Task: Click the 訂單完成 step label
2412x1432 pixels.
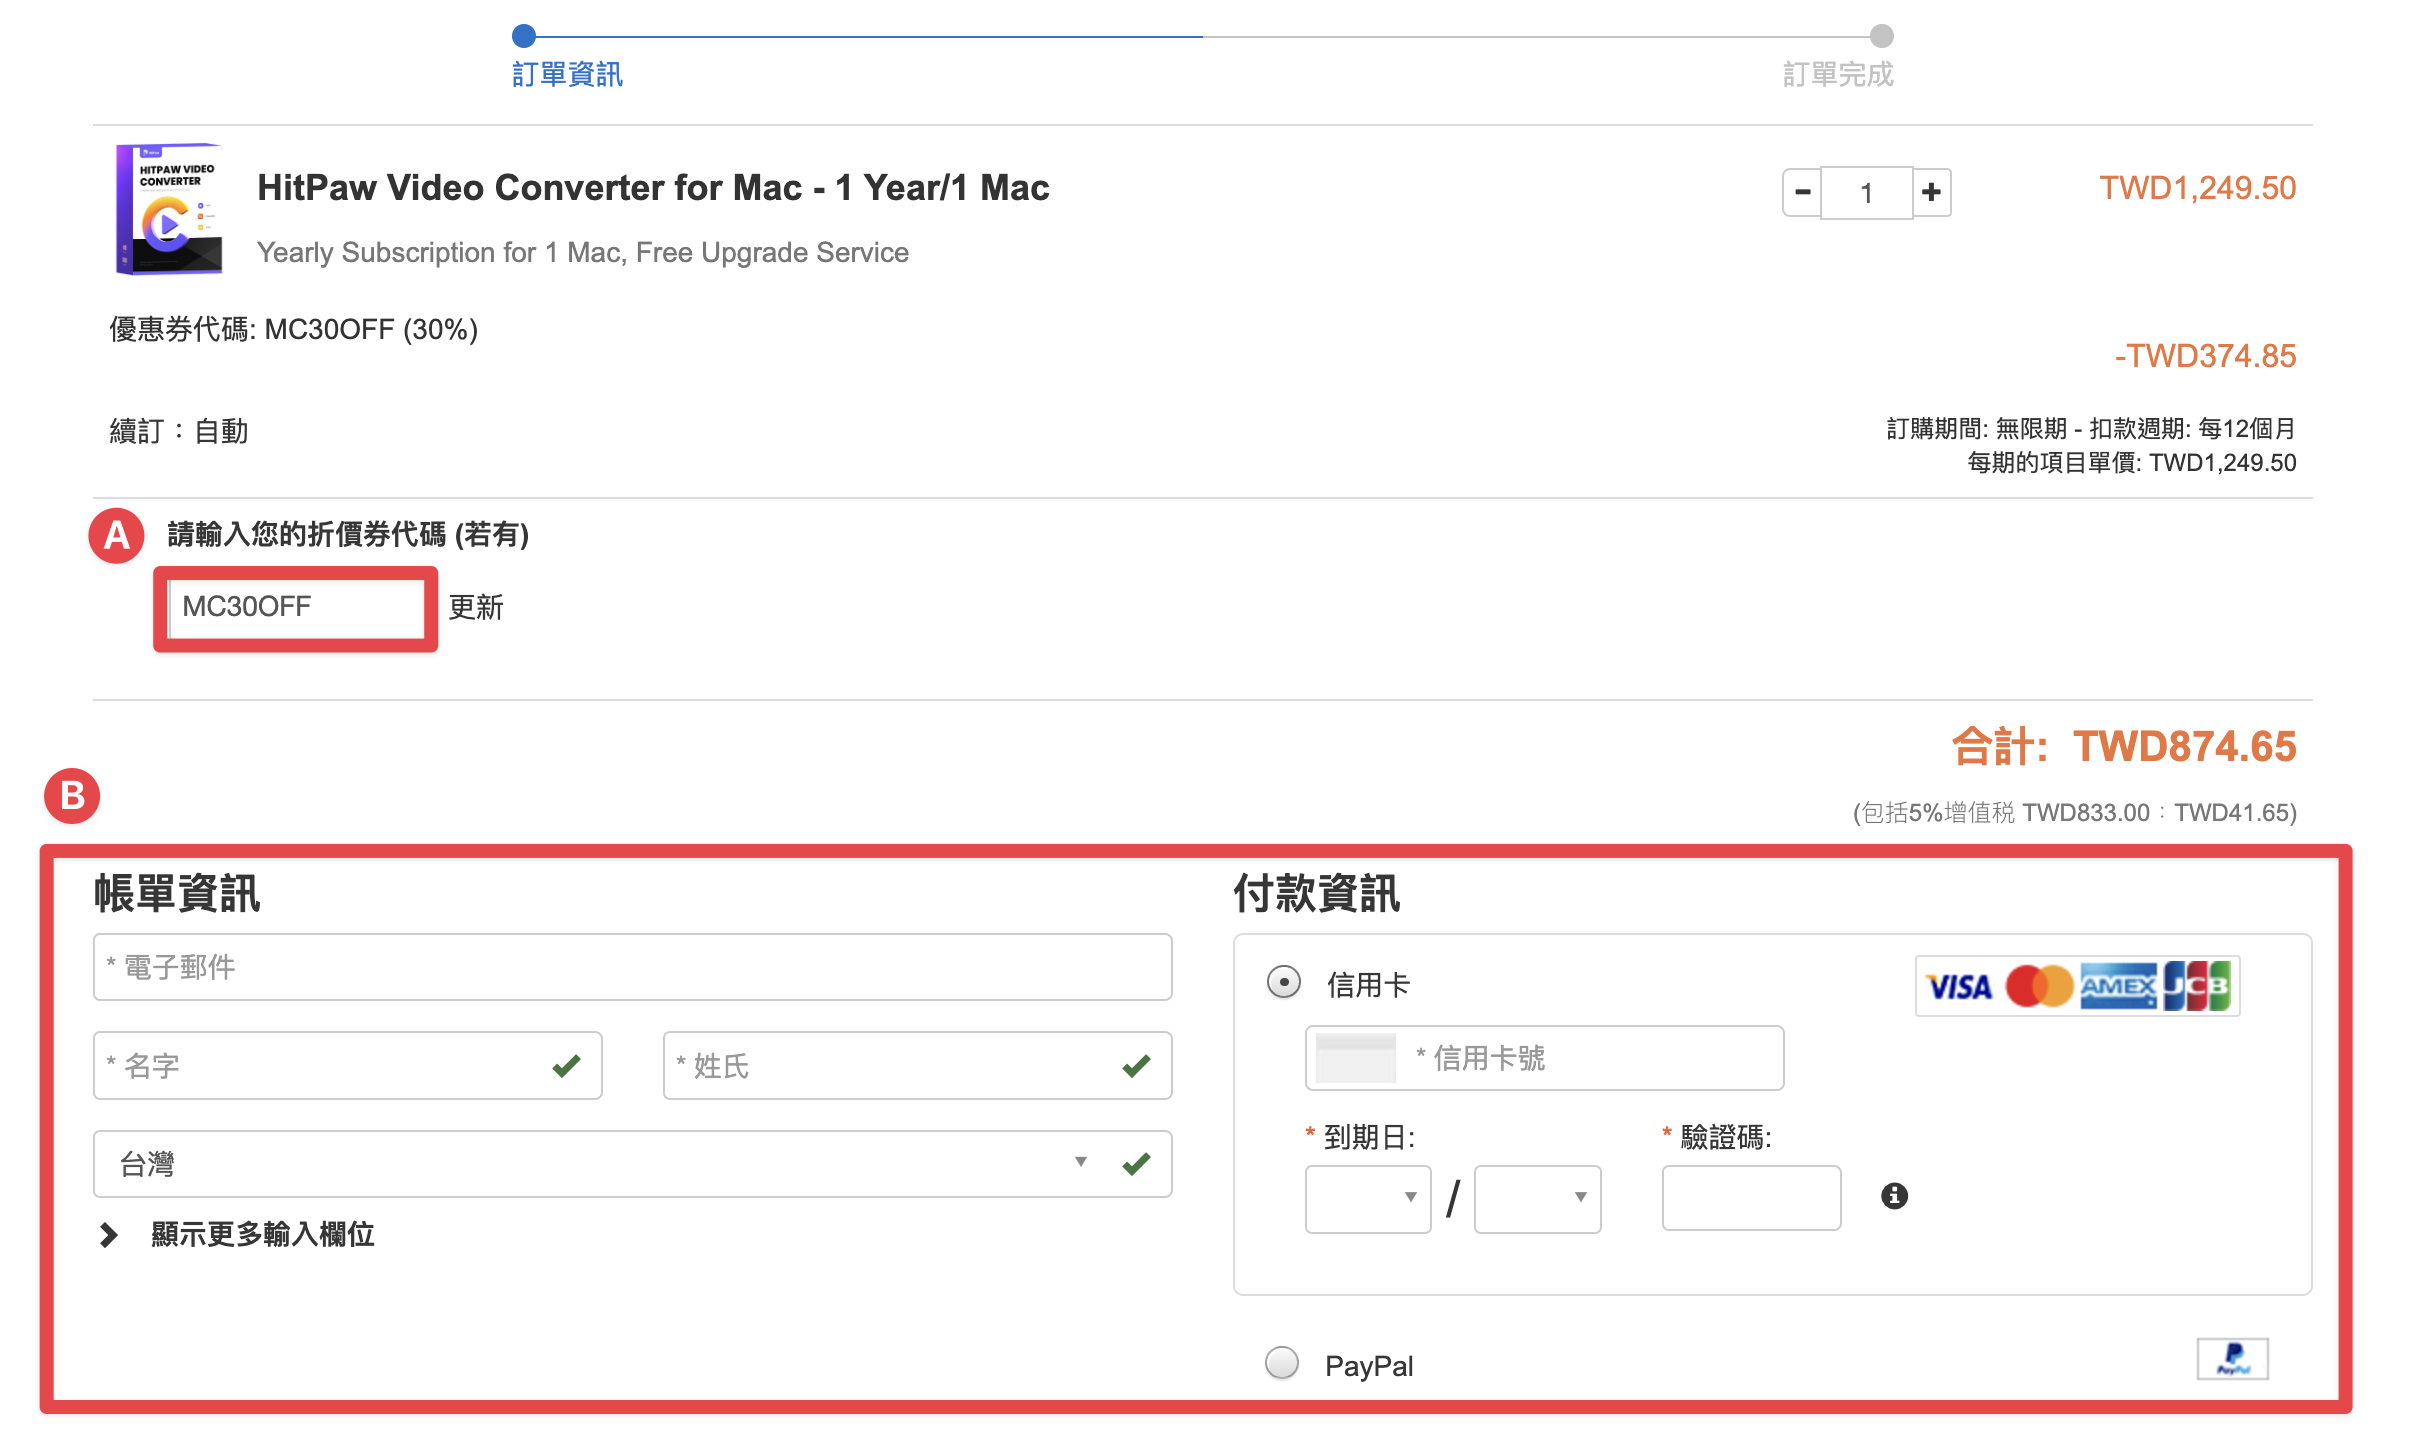Action: tap(1838, 75)
